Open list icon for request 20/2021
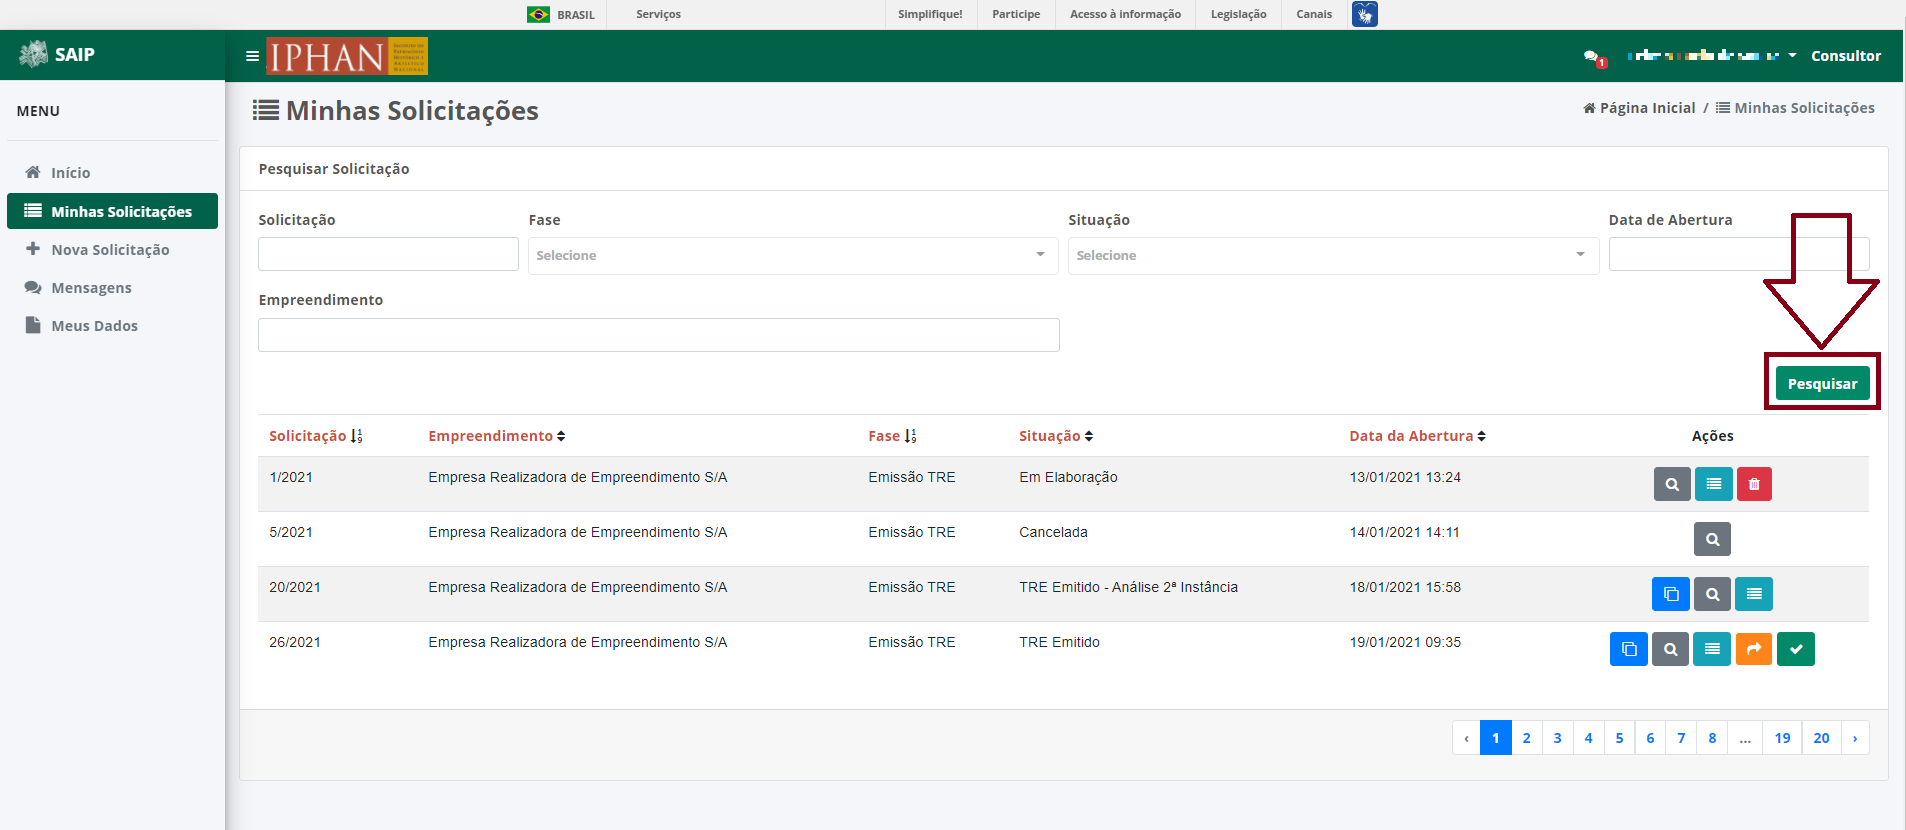 point(1754,594)
